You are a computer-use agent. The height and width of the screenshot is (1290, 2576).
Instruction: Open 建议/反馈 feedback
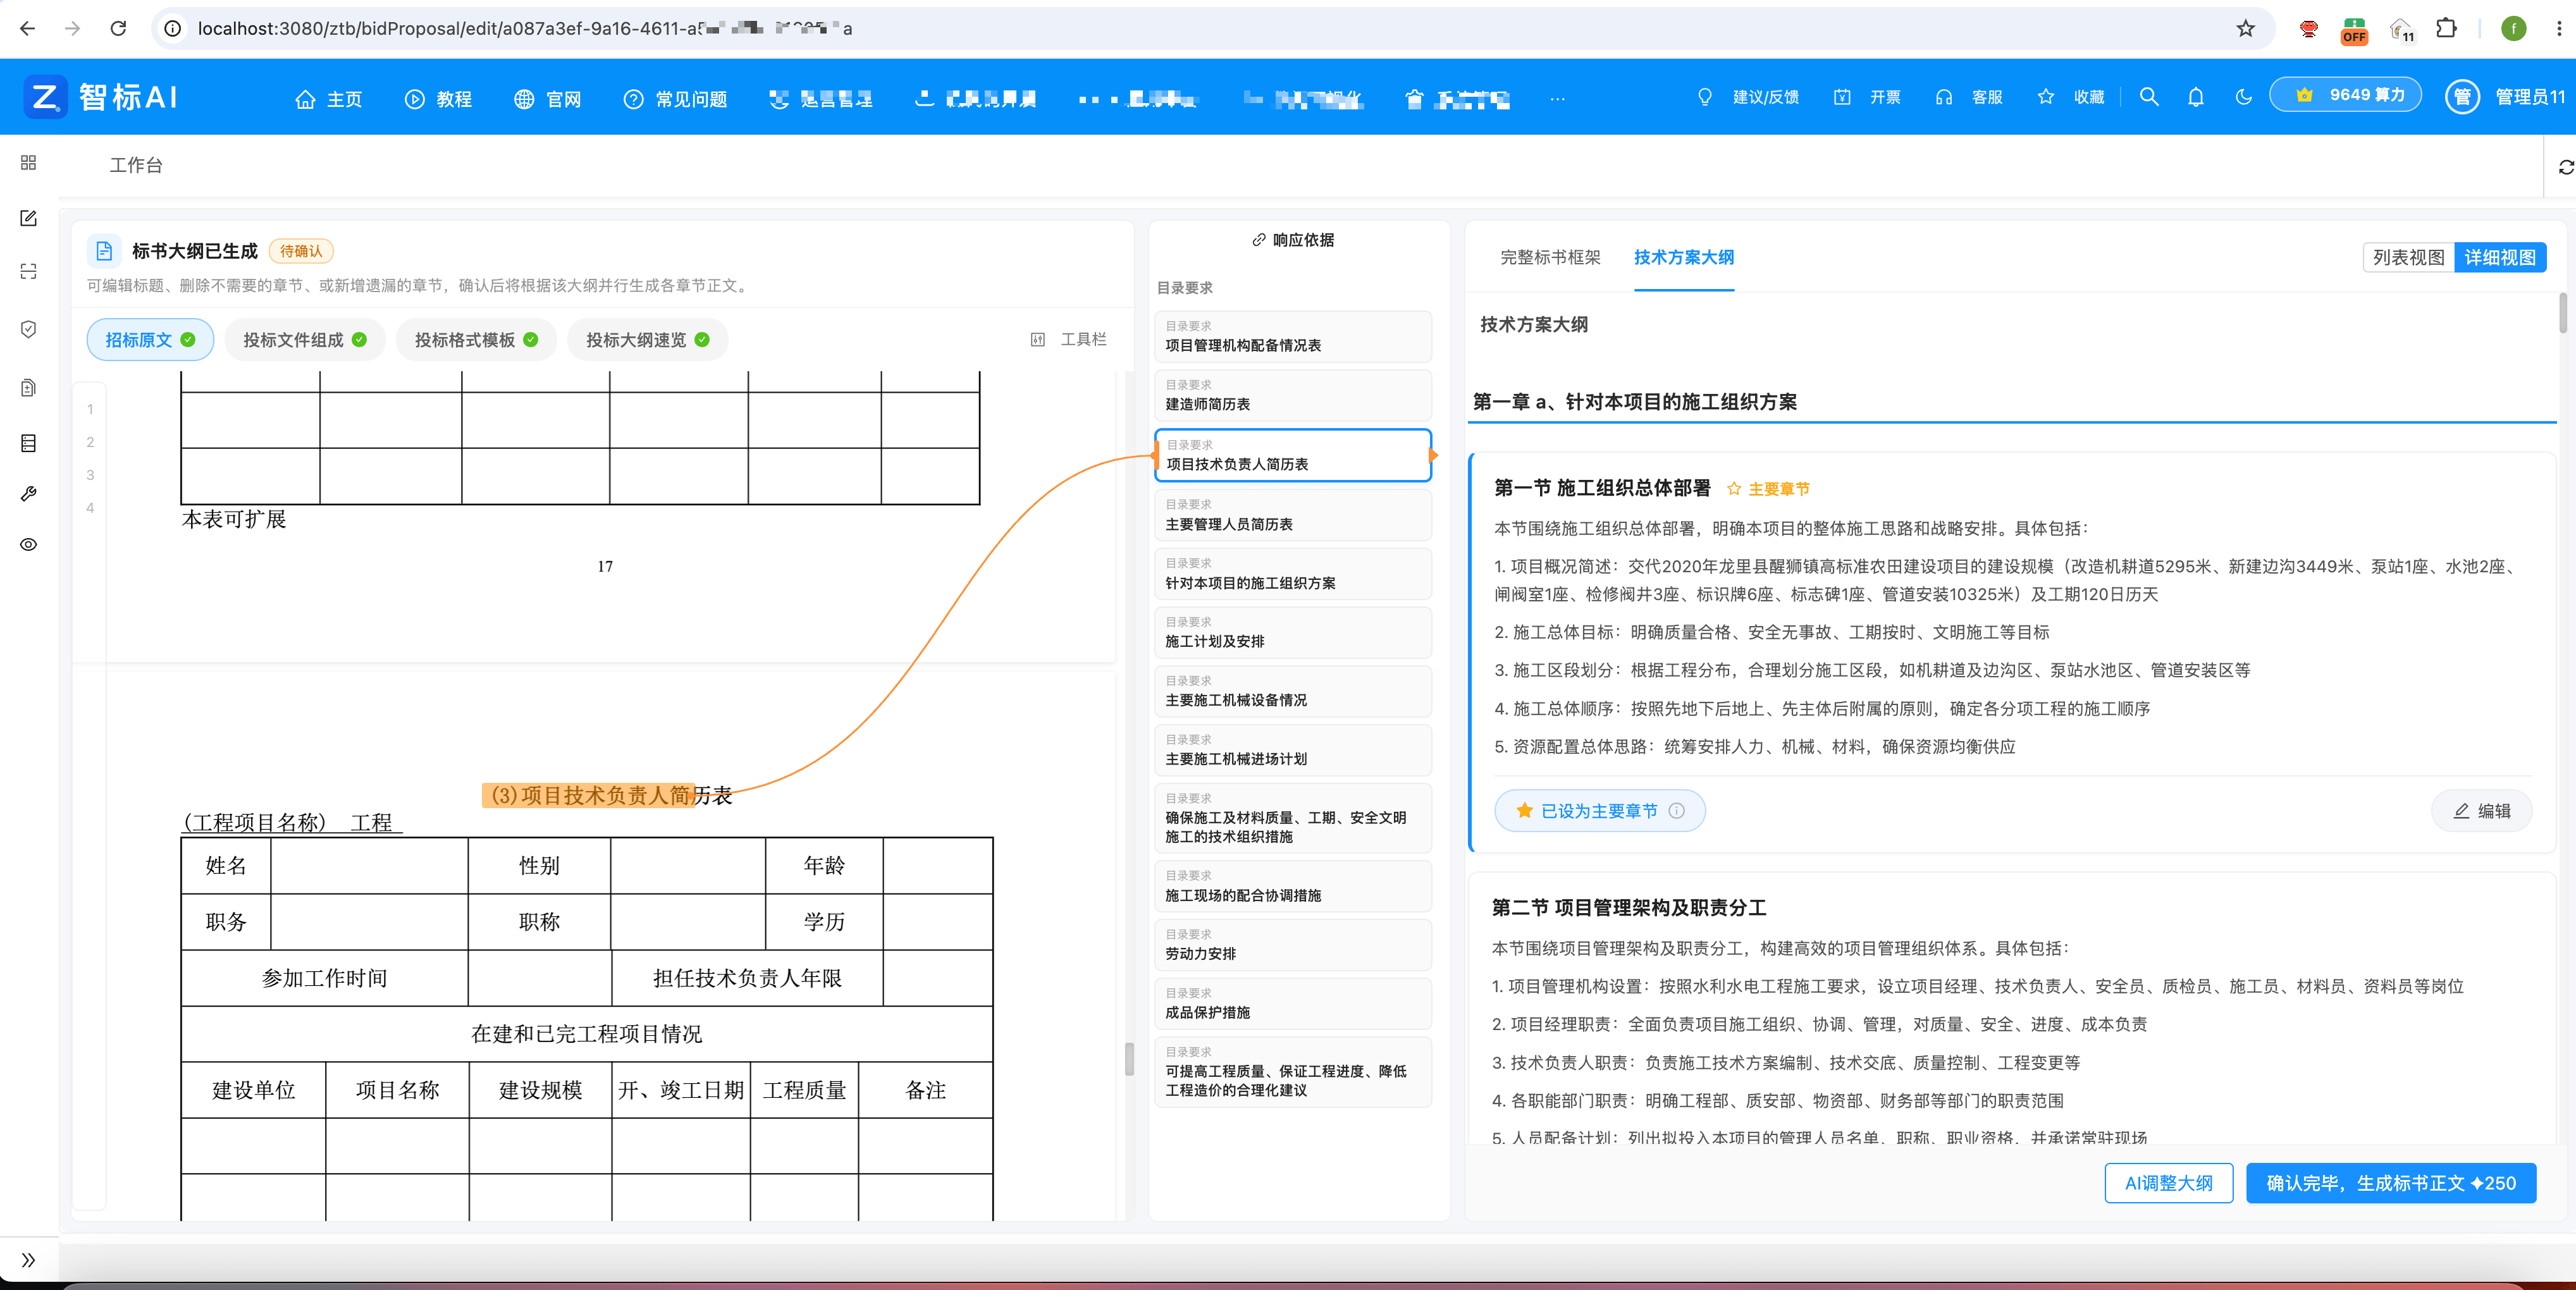[x=1748, y=97]
